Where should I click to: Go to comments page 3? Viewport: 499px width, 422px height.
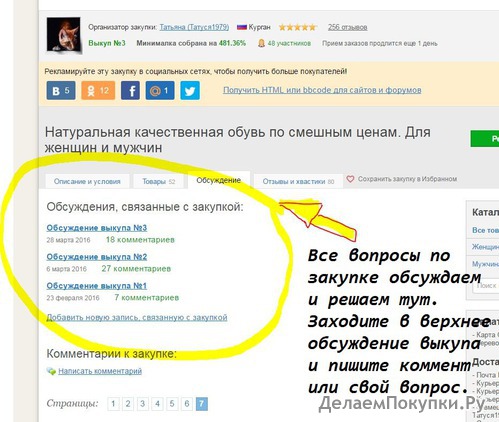click(142, 404)
